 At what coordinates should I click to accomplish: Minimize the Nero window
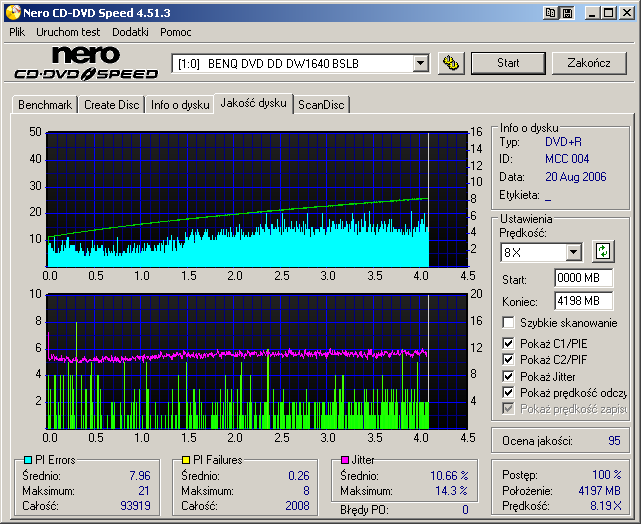592,13
